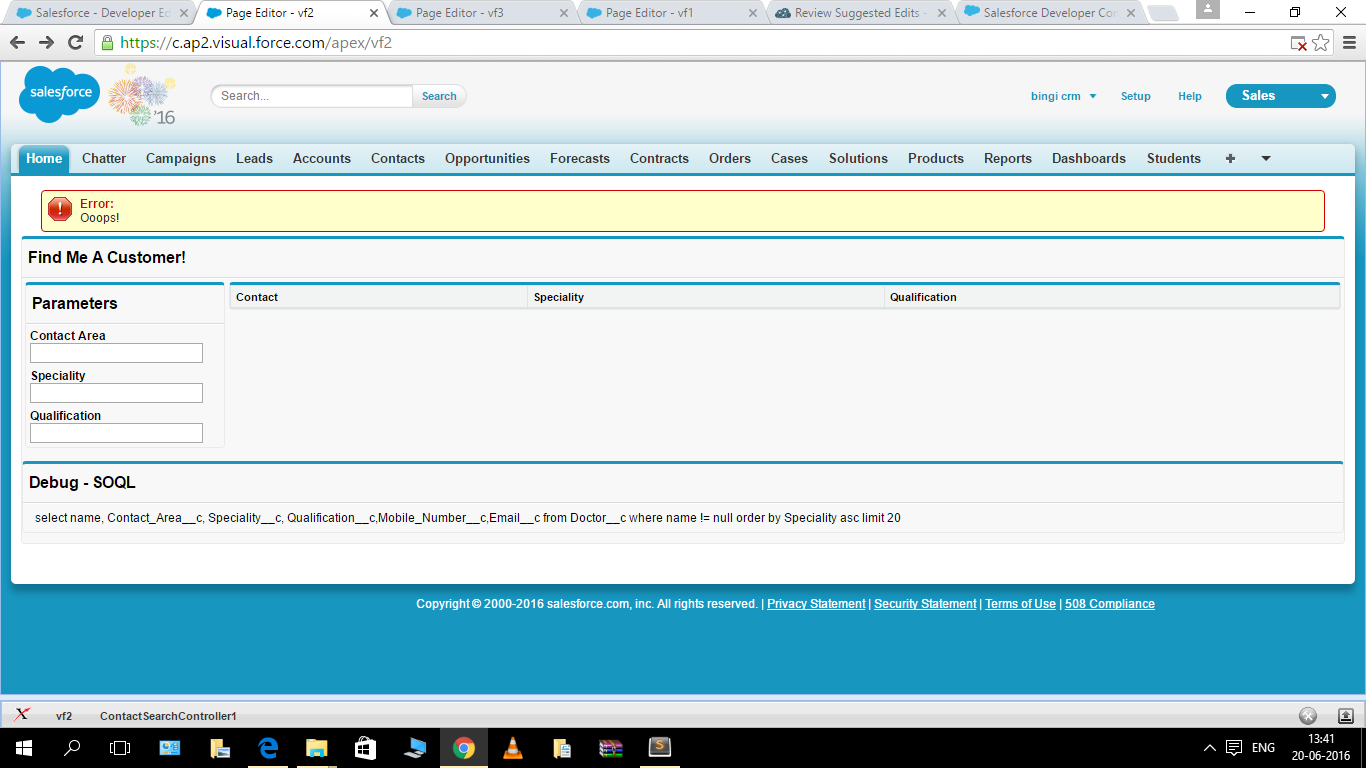Open File Explorer from the taskbar
Viewport: 1366px width, 768px height.
point(316,748)
